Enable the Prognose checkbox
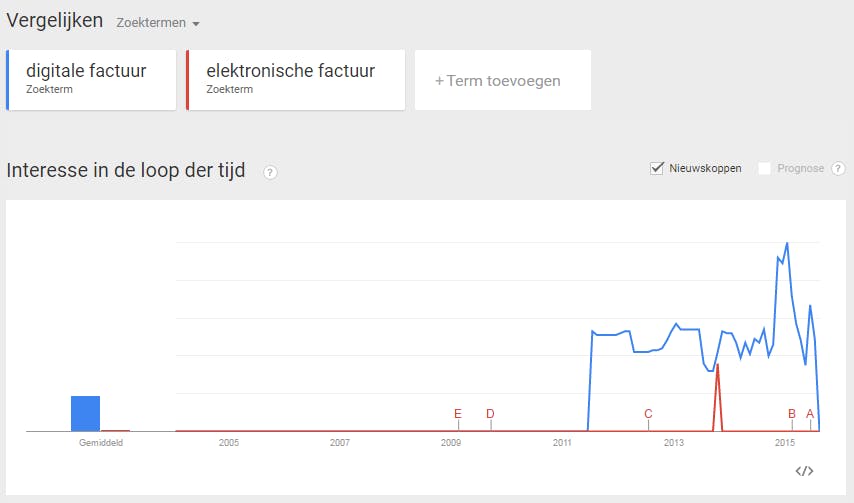854x503 pixels. (765, 168)
